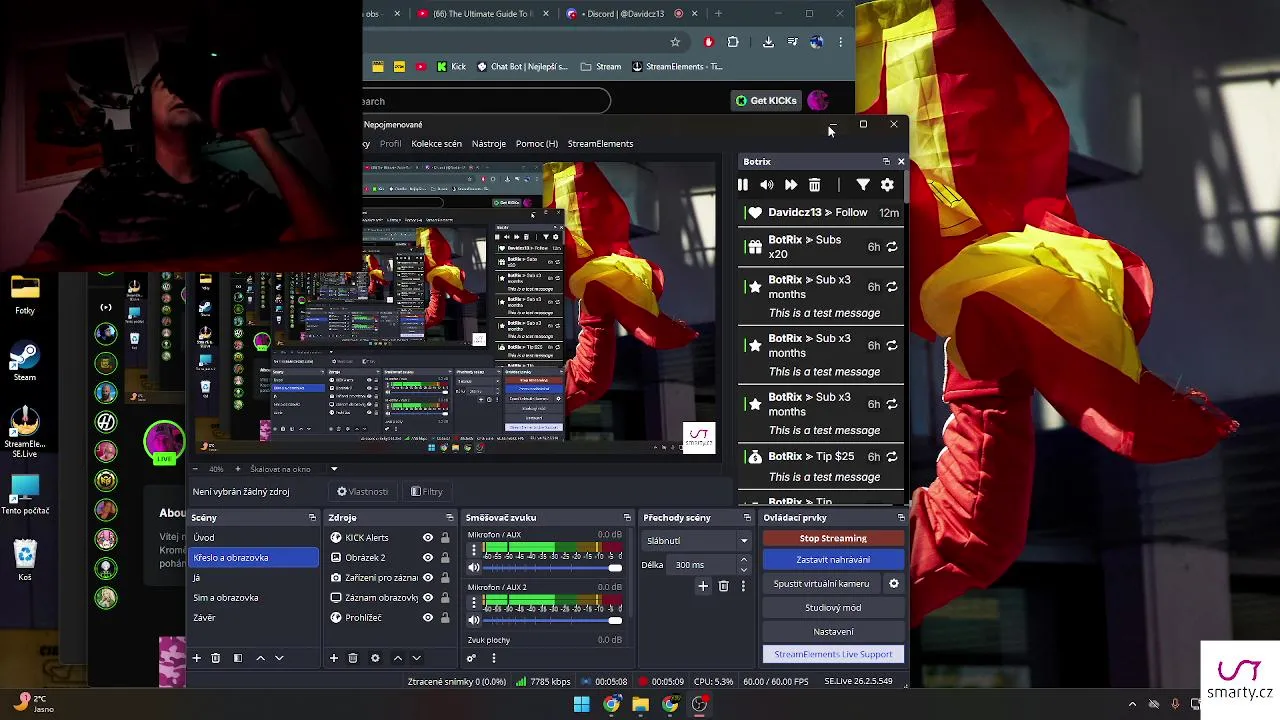This screenshot has height=720, width=1280.
Task: Click the Stop Streaming button
Action: 833,539
